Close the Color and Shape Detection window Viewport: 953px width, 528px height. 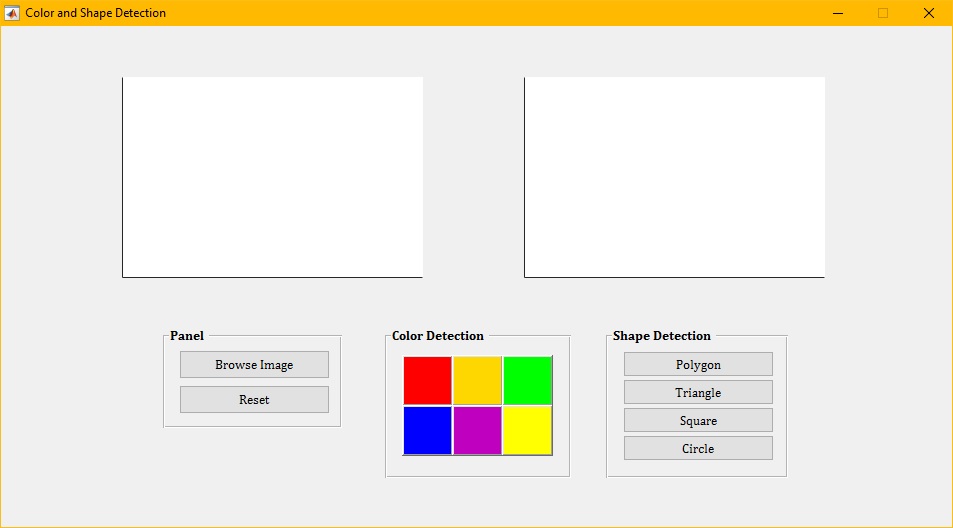click(928, 13)
